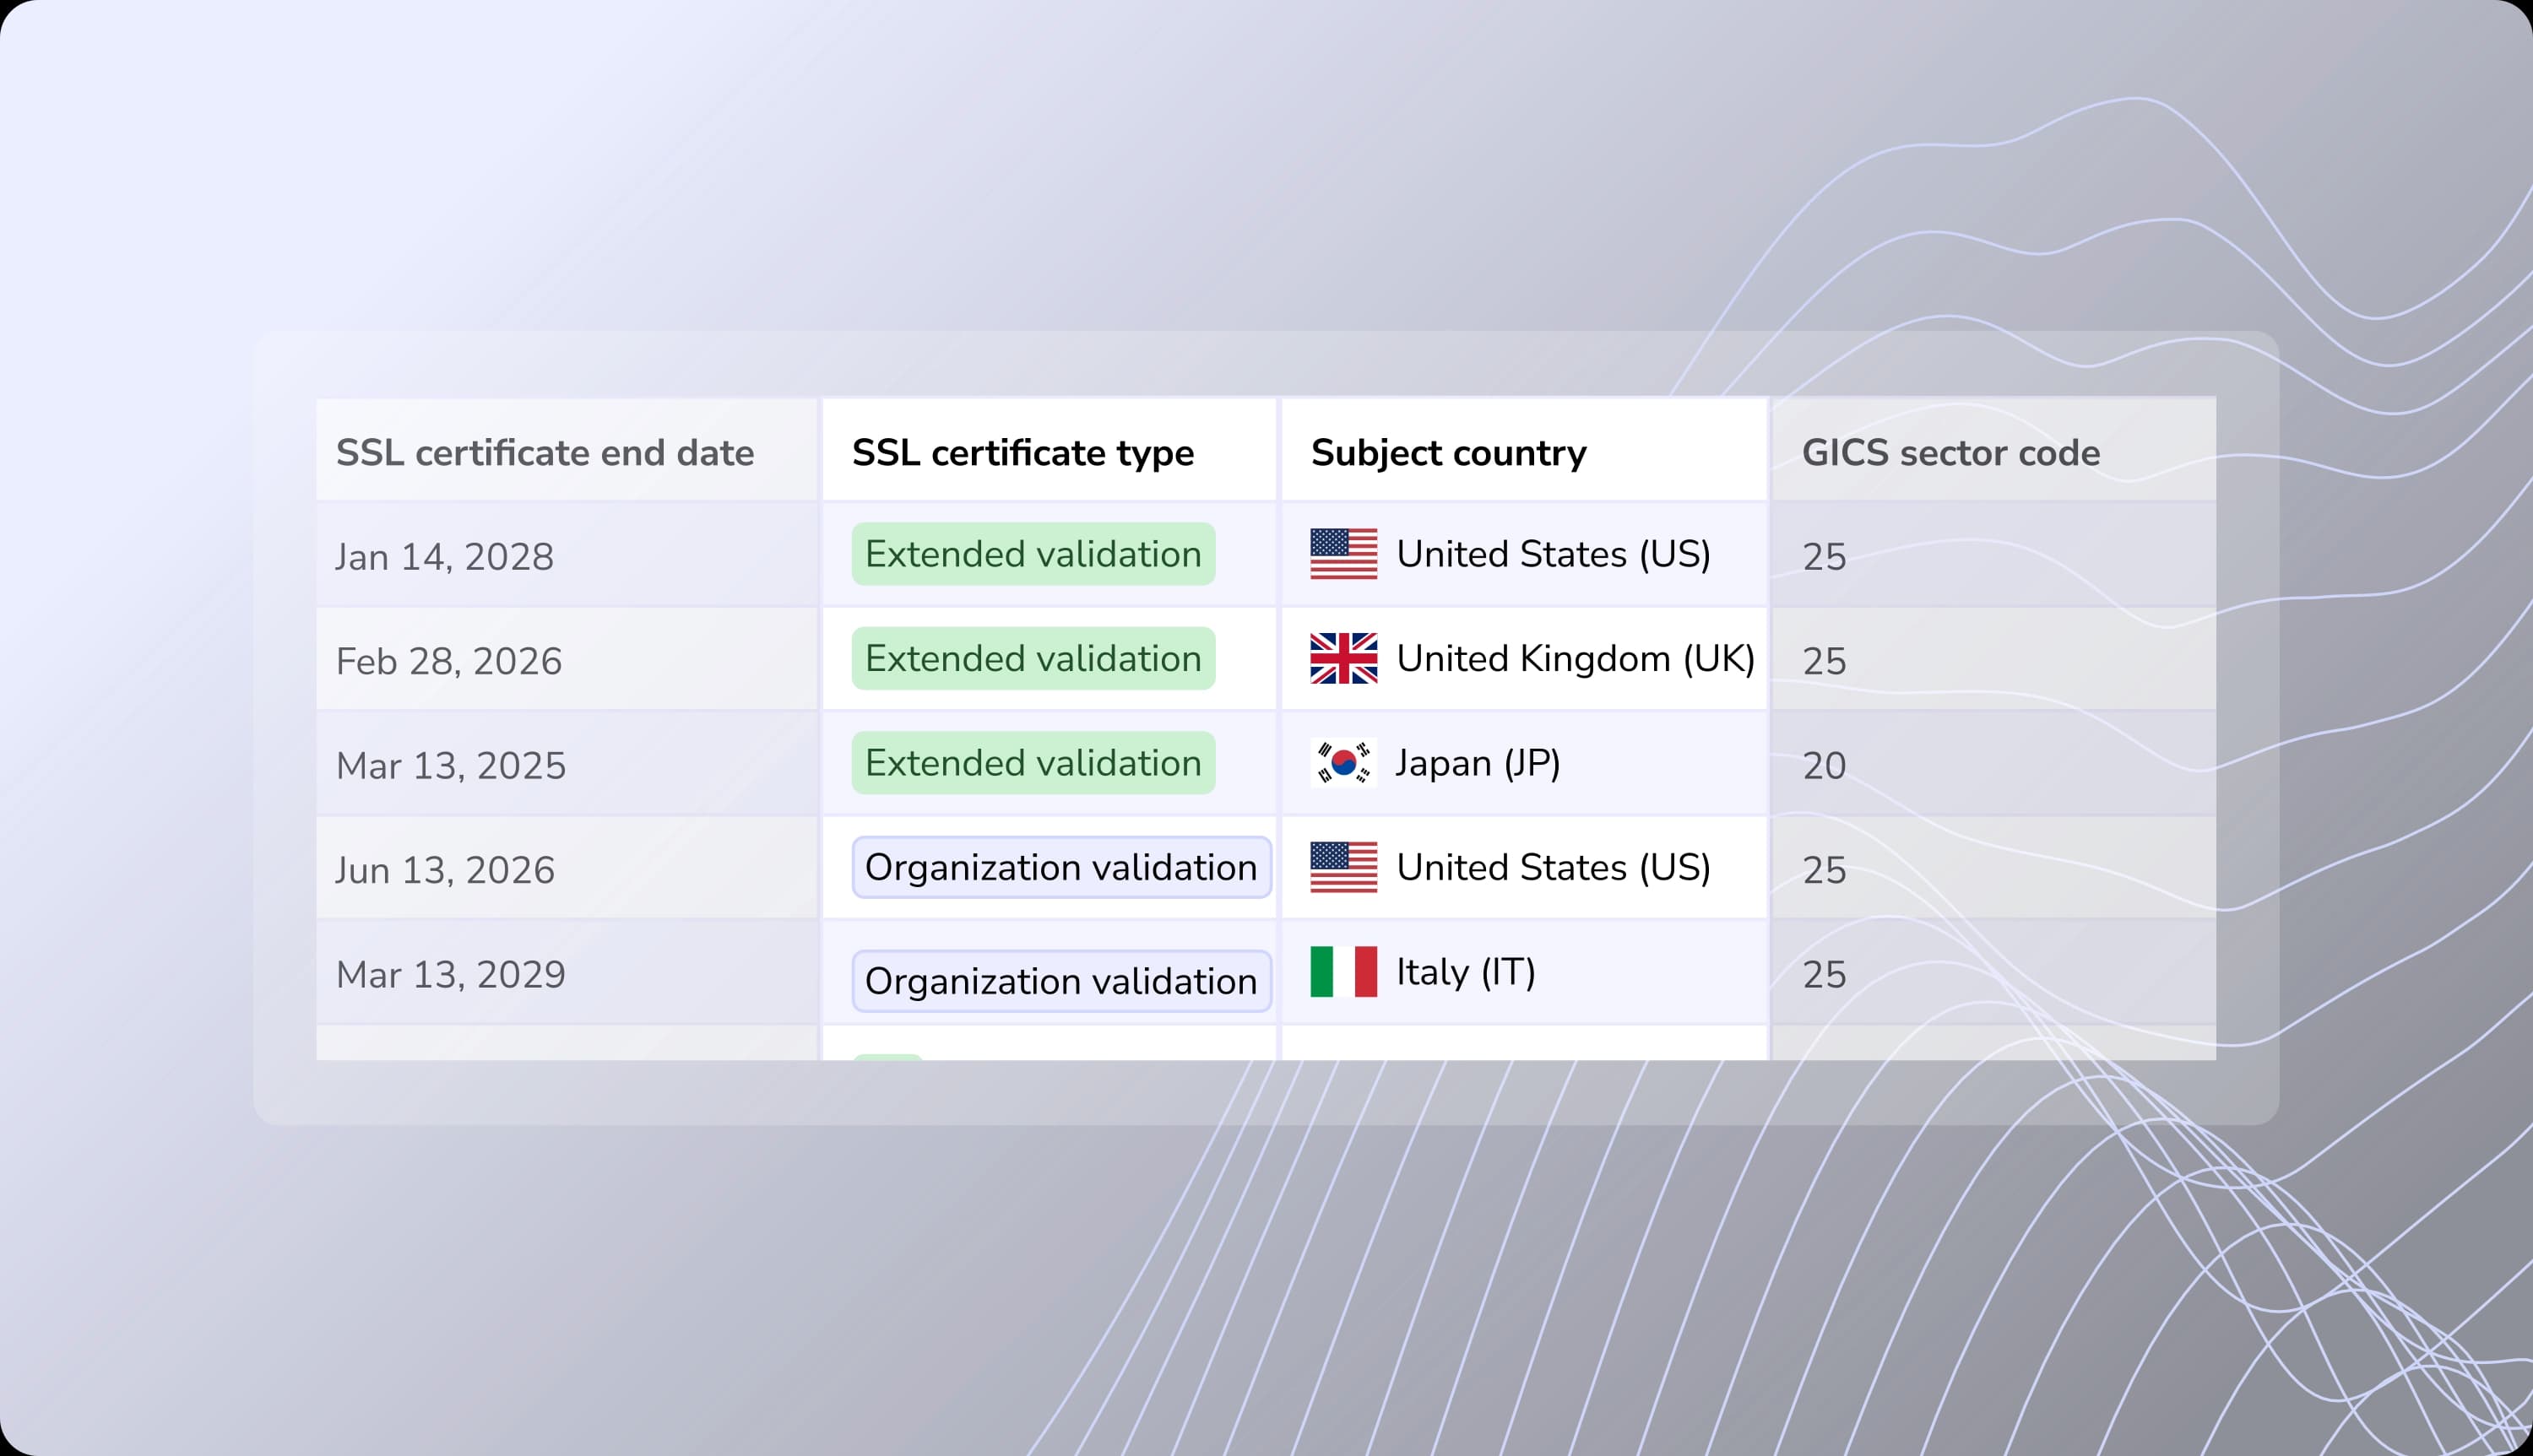Click the Jan 14, 2028 date cell
The image size is (2533, 1456).
tap(445, 555)
